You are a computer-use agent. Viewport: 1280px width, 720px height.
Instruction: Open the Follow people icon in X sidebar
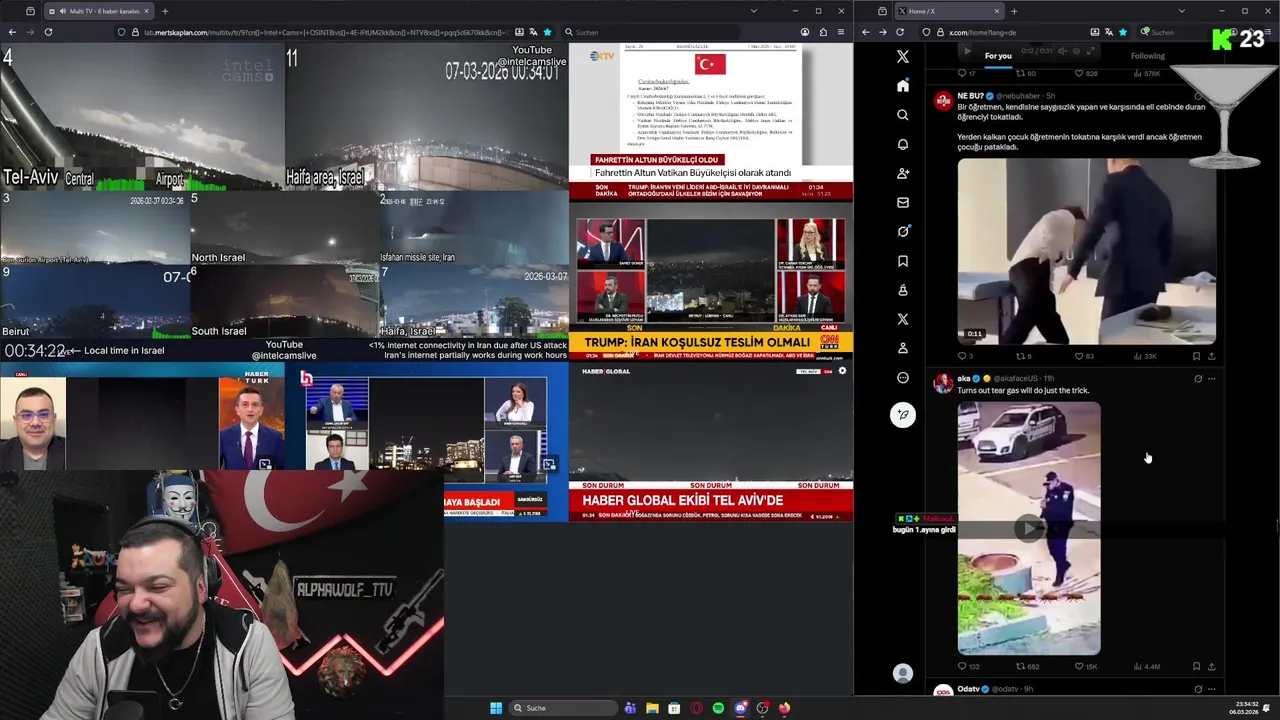click(x=903, y=173)
